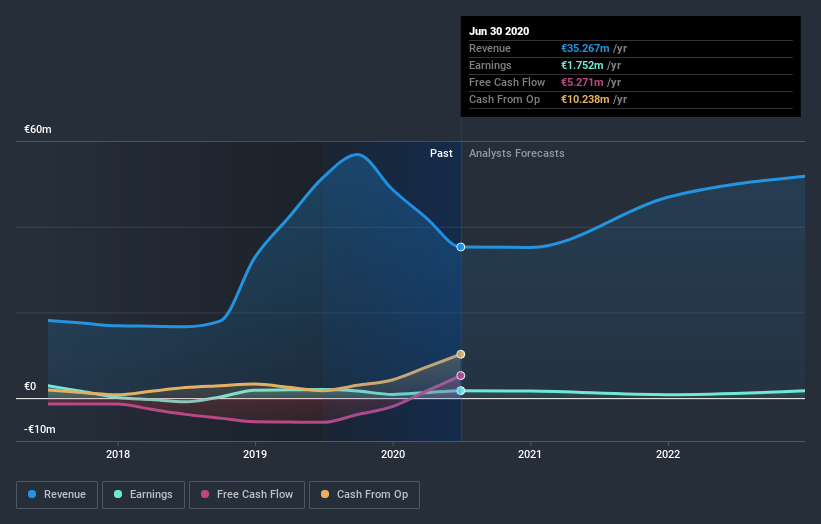Click the Jun 30 2020 tooltip date
This screenshot has width=821, height=524.
(x=499, y=31)
